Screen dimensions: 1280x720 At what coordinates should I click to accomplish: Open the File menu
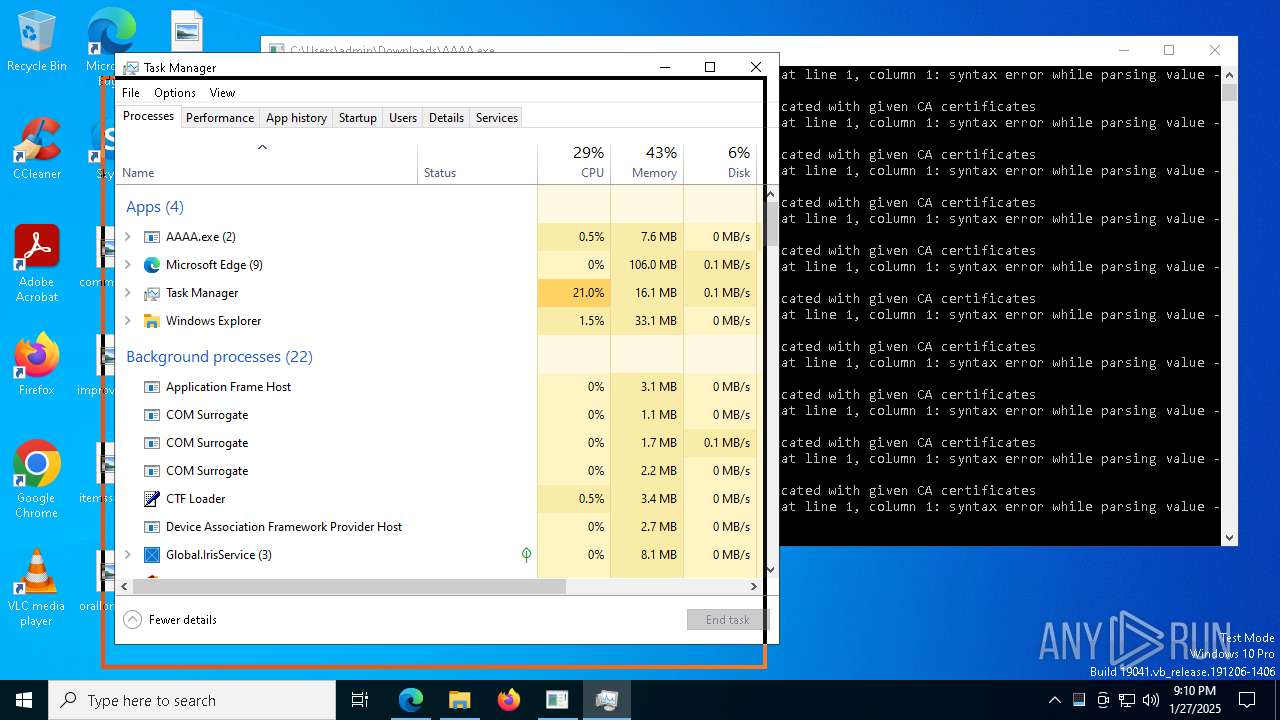(131, 93)
